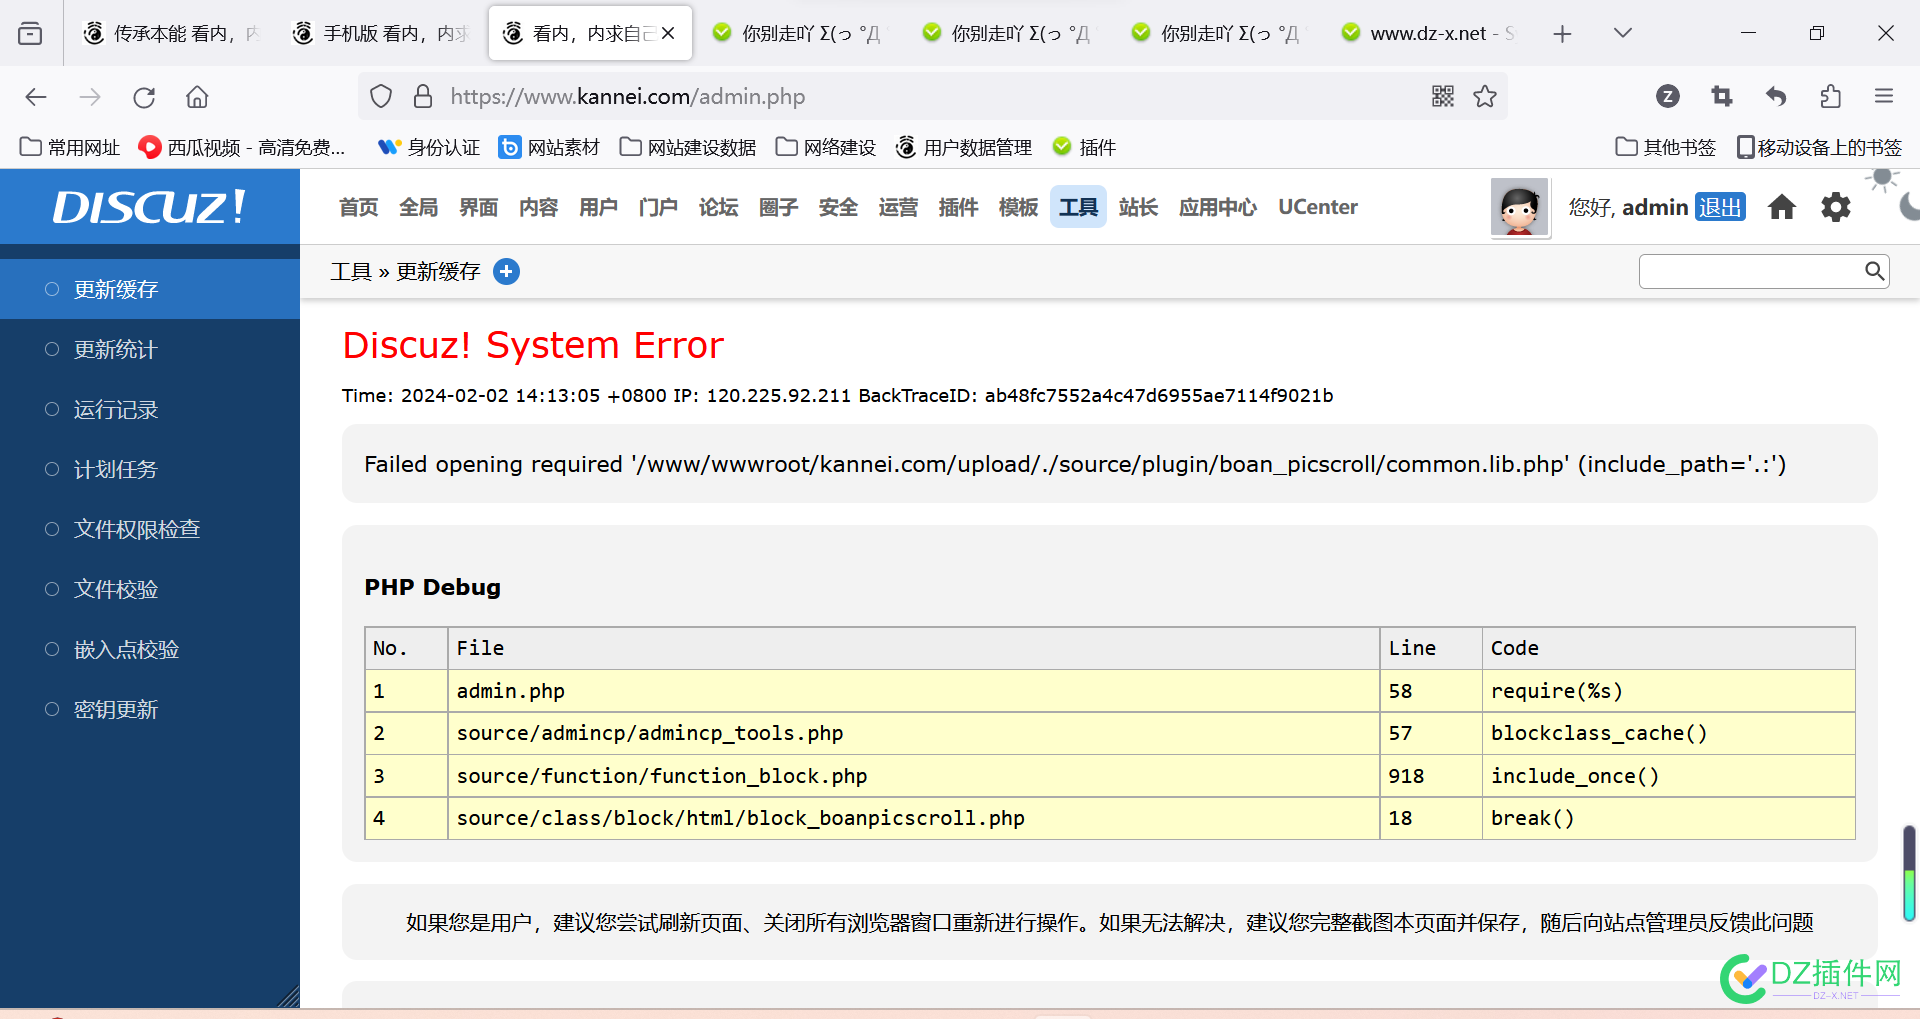Open the 常用网址 bookmark folder

point(70,147)
